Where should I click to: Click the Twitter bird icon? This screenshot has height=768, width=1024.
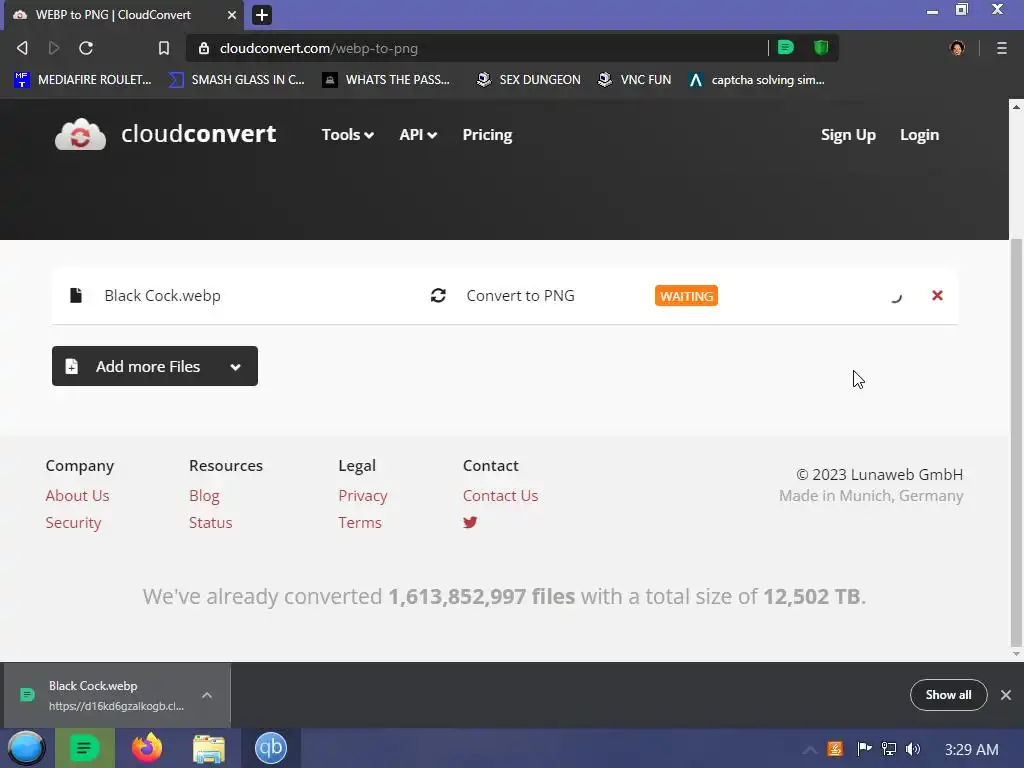470,522
